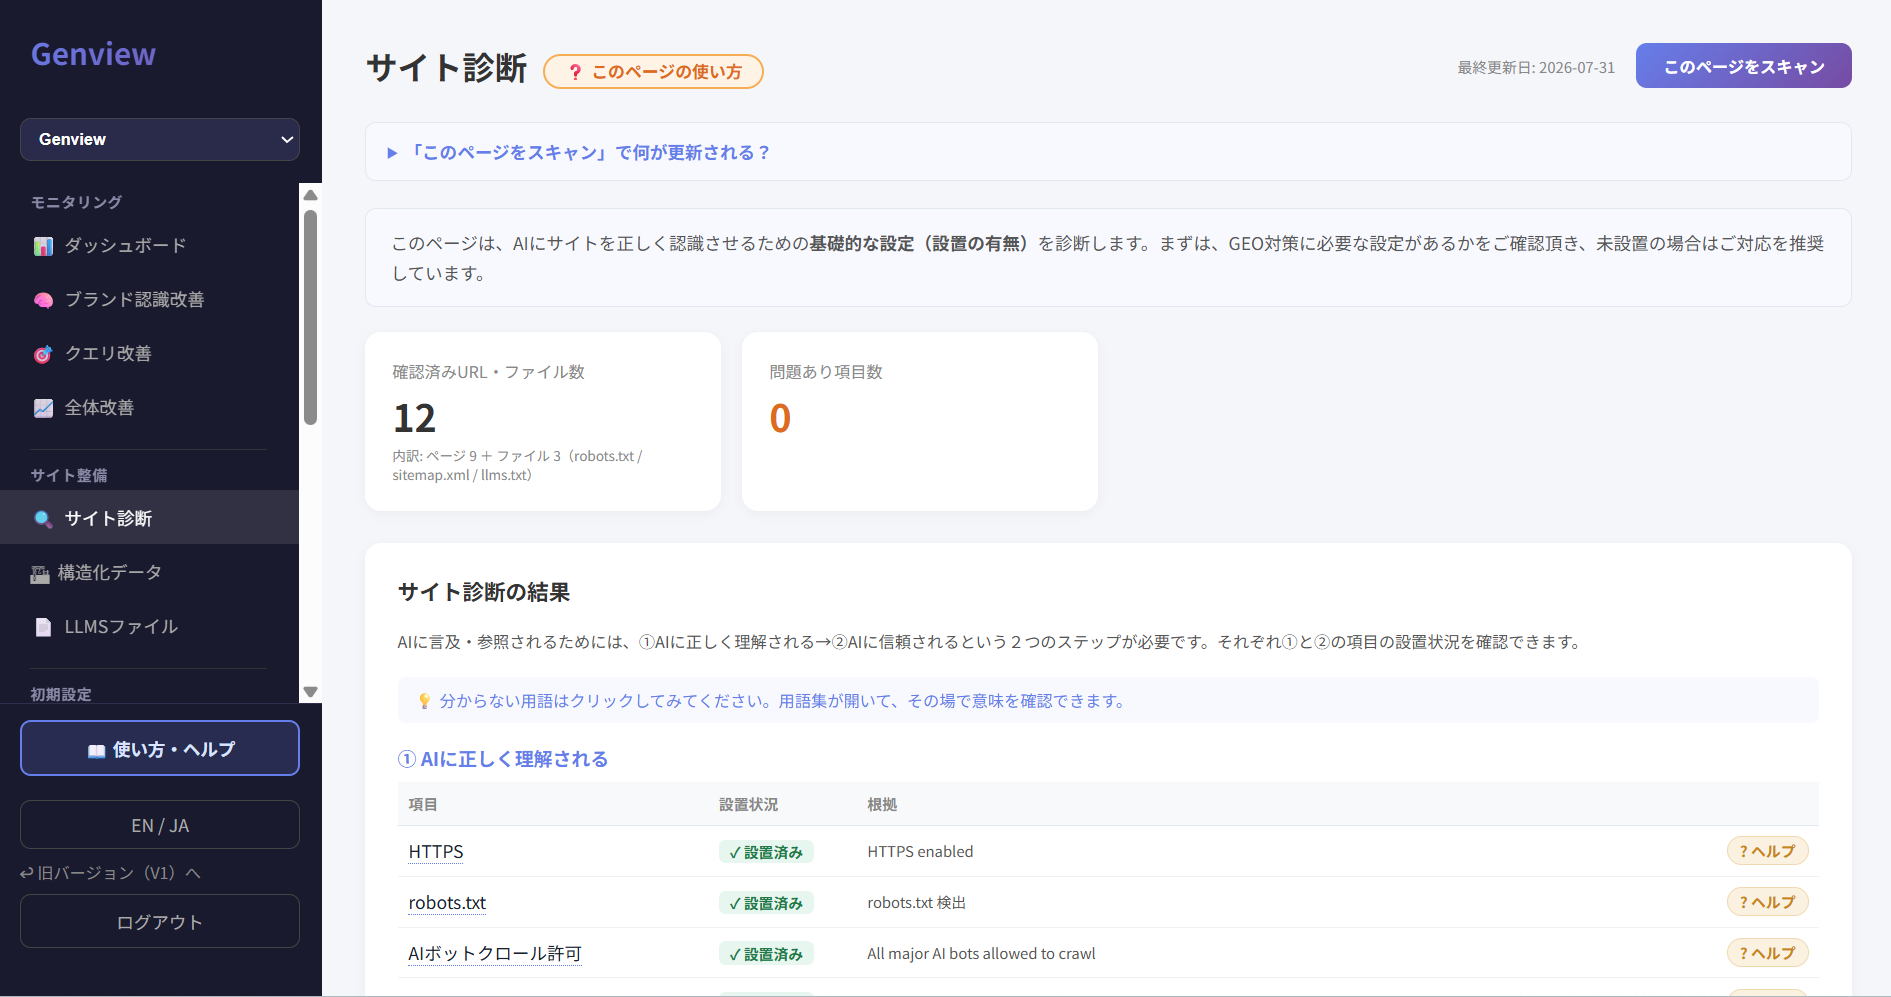Click 設置済み badge in AIボットクロール許可 row
The width and height of the screenshot is (1891, 997).
[766, 954]
